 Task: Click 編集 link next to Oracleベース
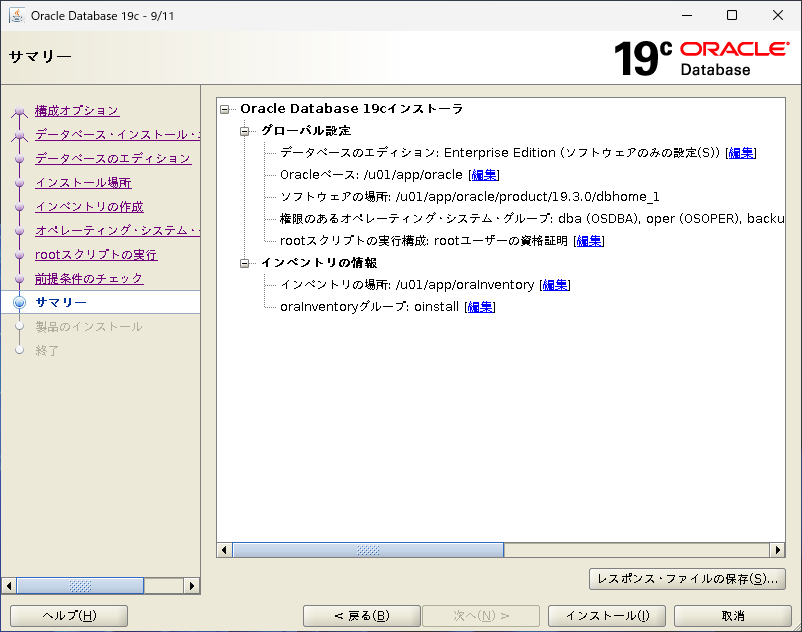484,175
